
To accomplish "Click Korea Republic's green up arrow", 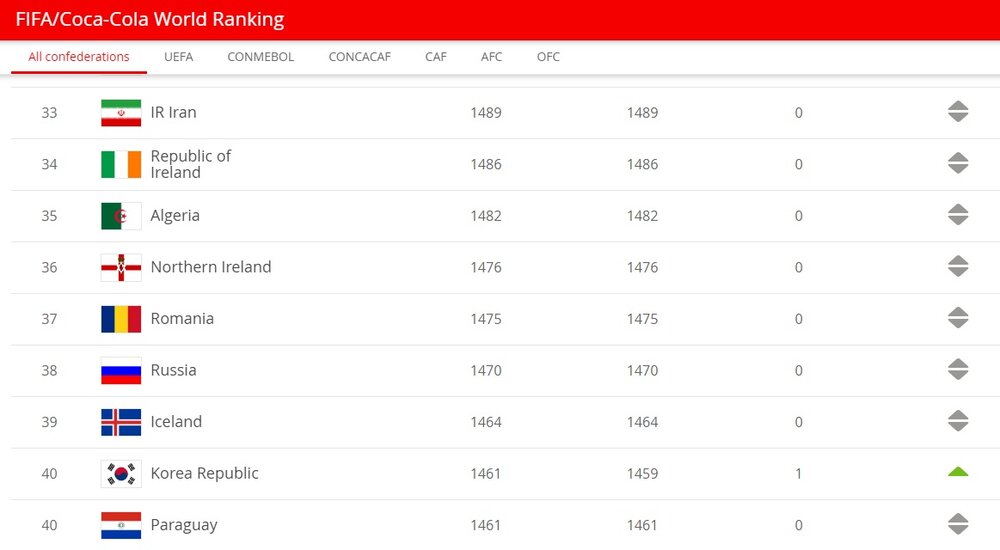I will click(x=958, y=472).
